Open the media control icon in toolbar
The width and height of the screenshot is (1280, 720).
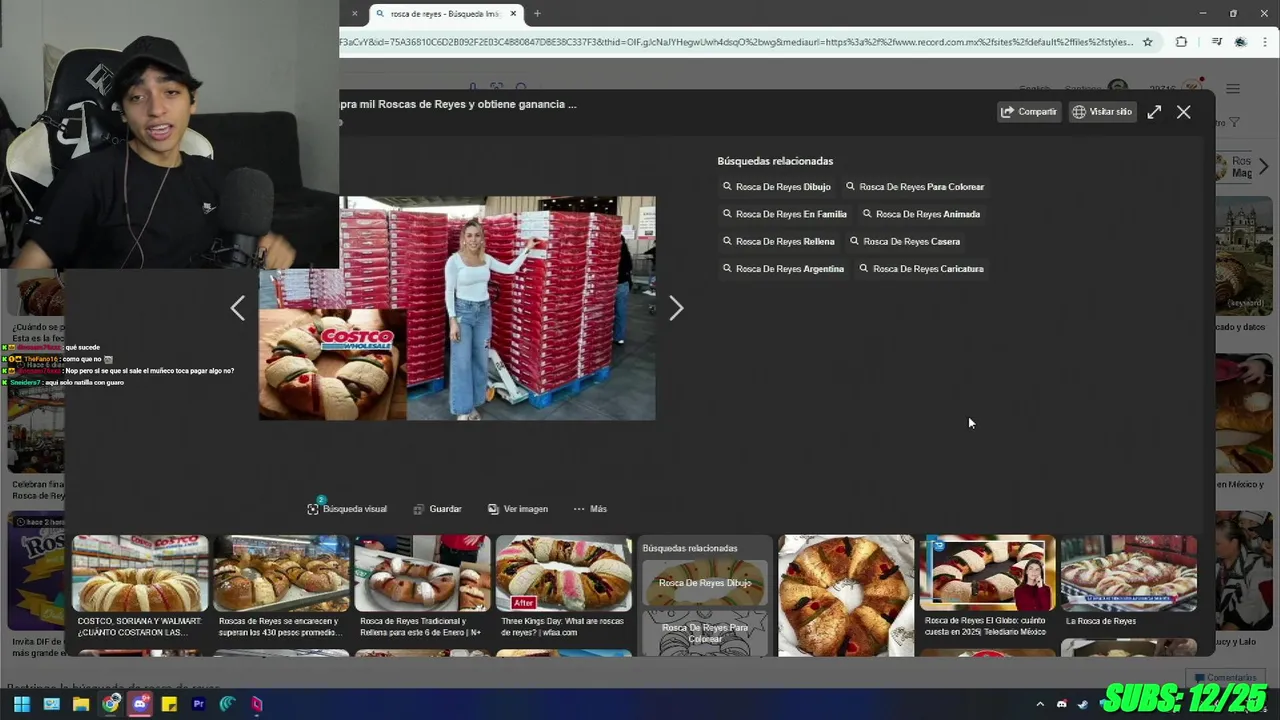[x=1216, y=42]
